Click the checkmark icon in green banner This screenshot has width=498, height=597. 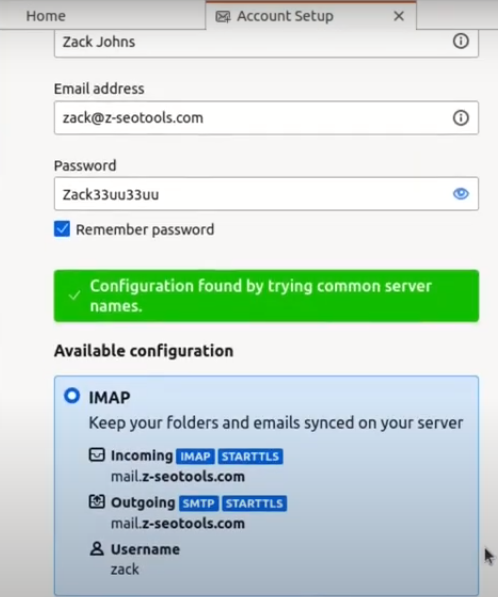click(x=74, y=295)
